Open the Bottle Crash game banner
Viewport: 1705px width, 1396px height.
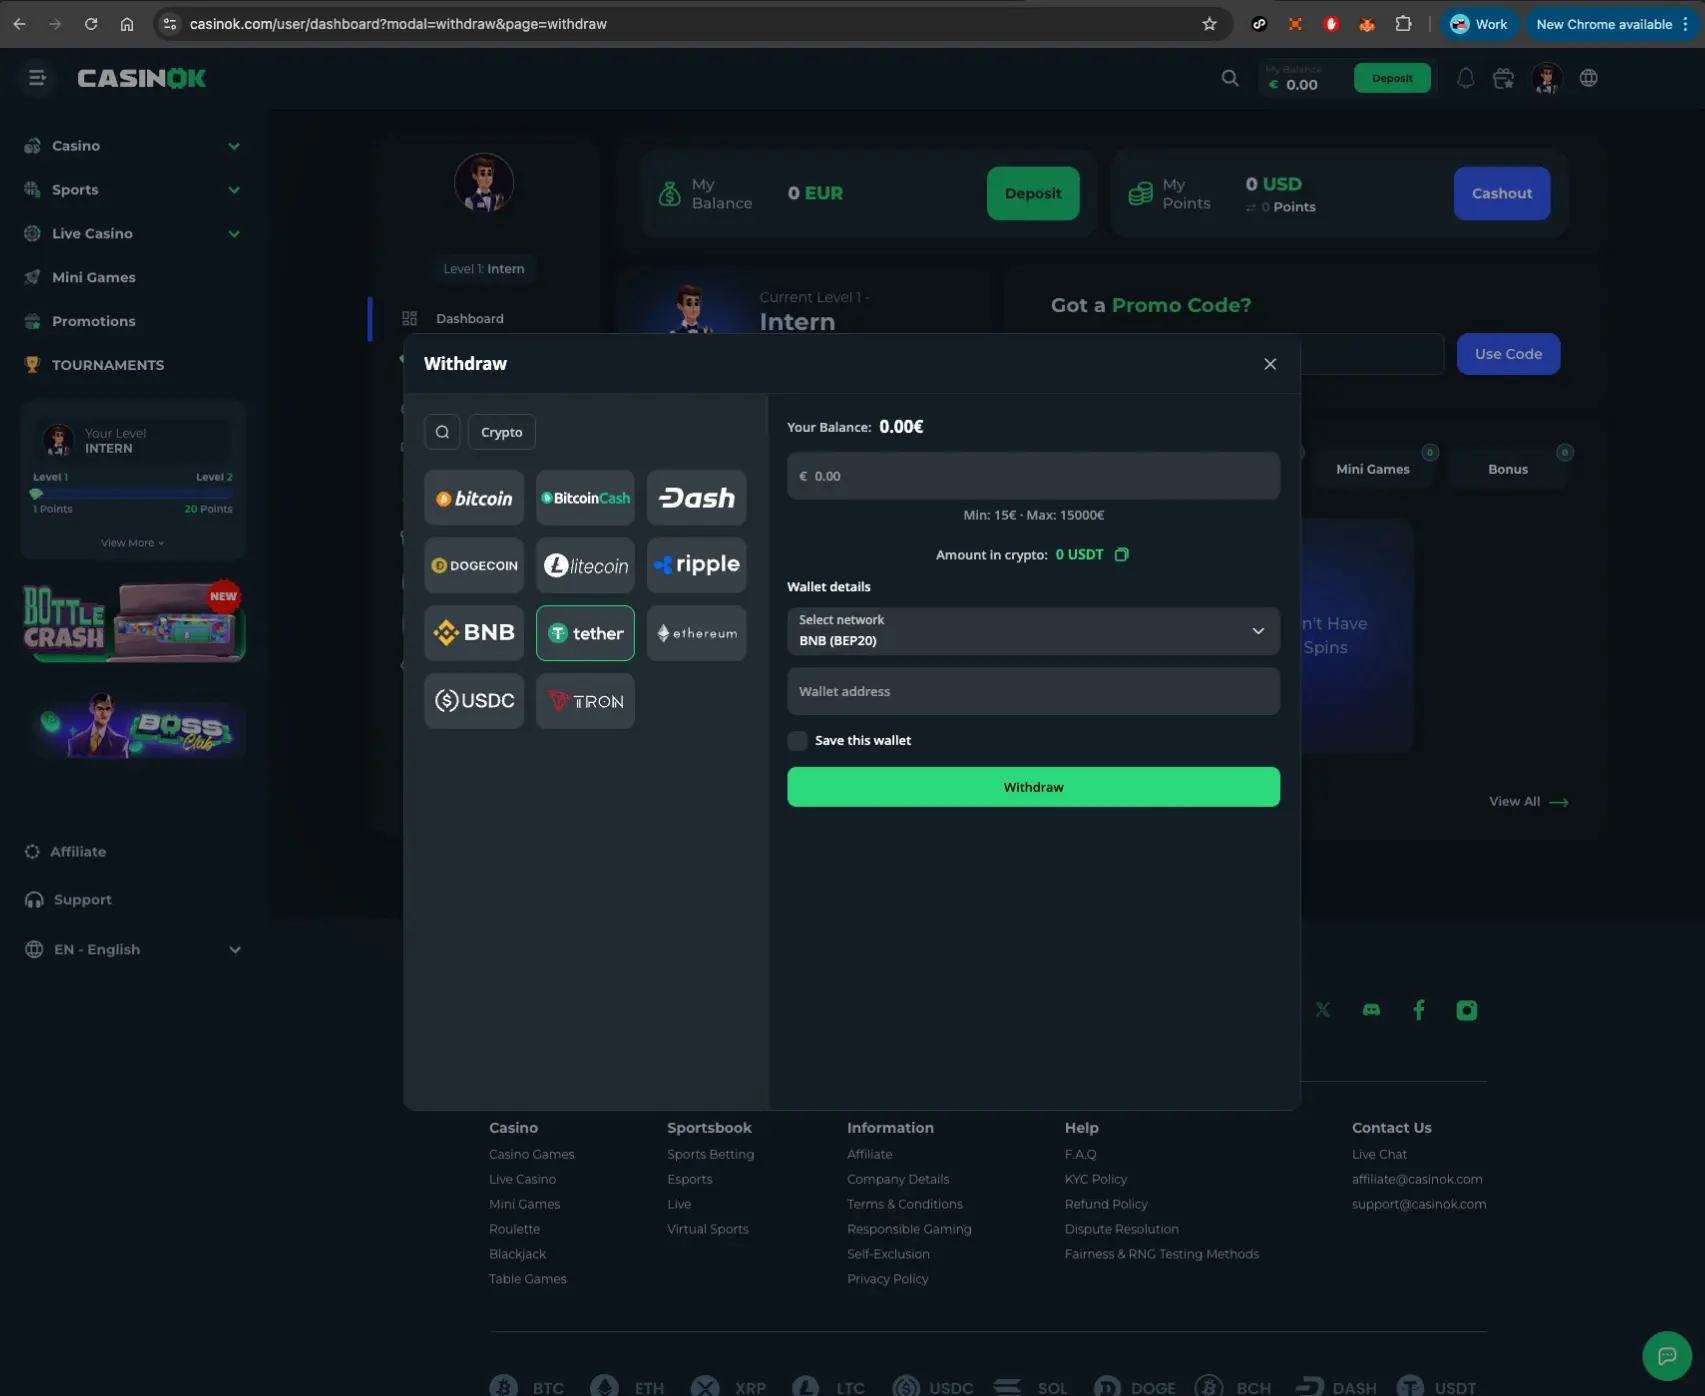133,621
